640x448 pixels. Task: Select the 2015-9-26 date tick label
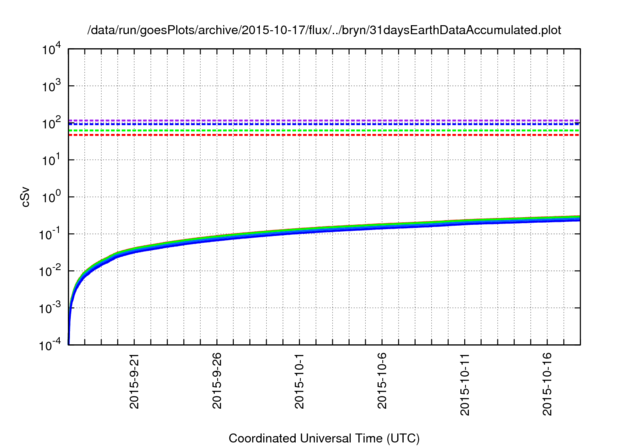click(217, 381)
